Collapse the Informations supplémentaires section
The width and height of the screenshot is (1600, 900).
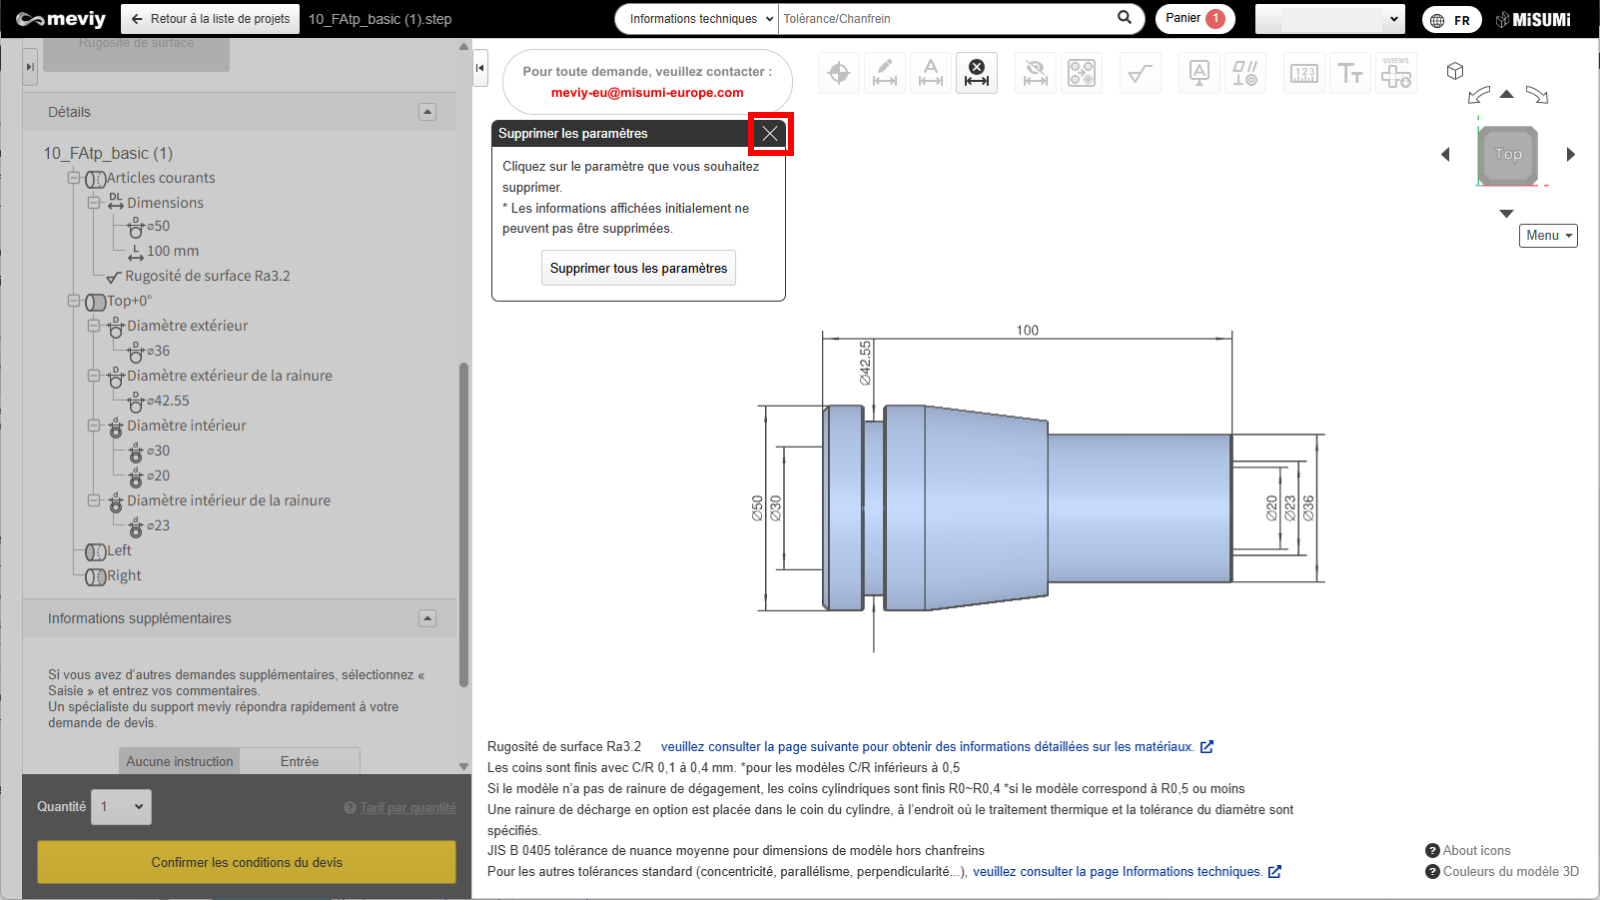point(427,618)
